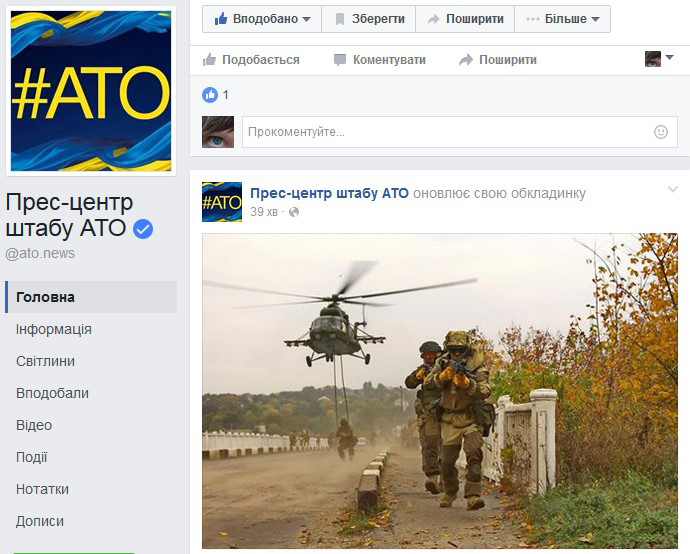The image size is (690, 554).
Task: Click Коментувати under the post
Action: [x=379, y=60]
